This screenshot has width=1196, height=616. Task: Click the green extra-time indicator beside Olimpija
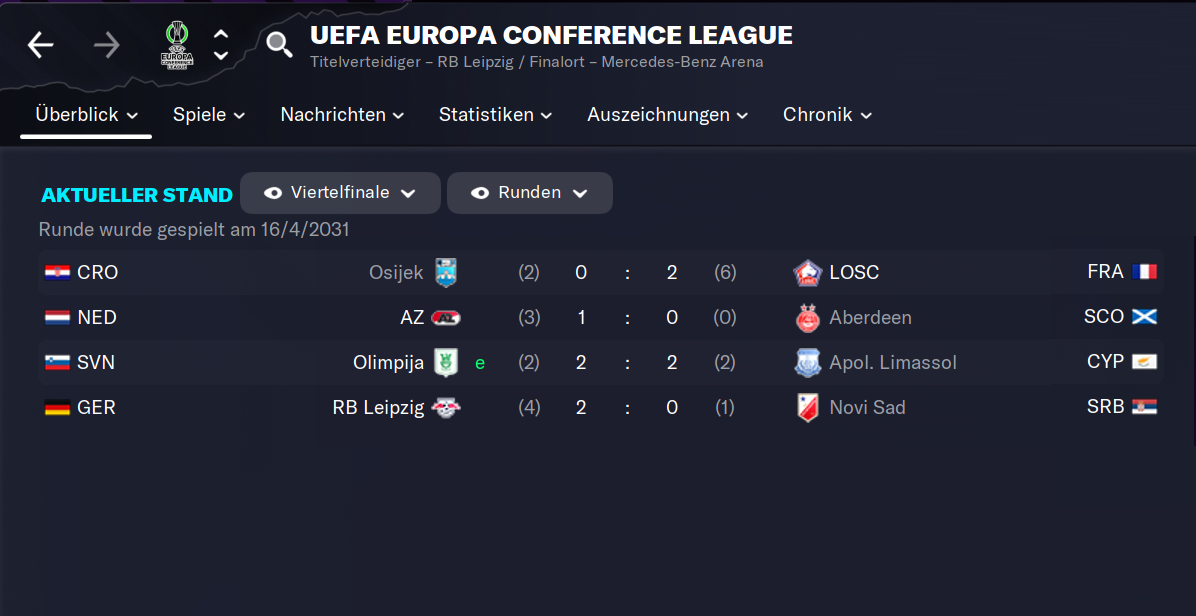(x=479, y=362)
